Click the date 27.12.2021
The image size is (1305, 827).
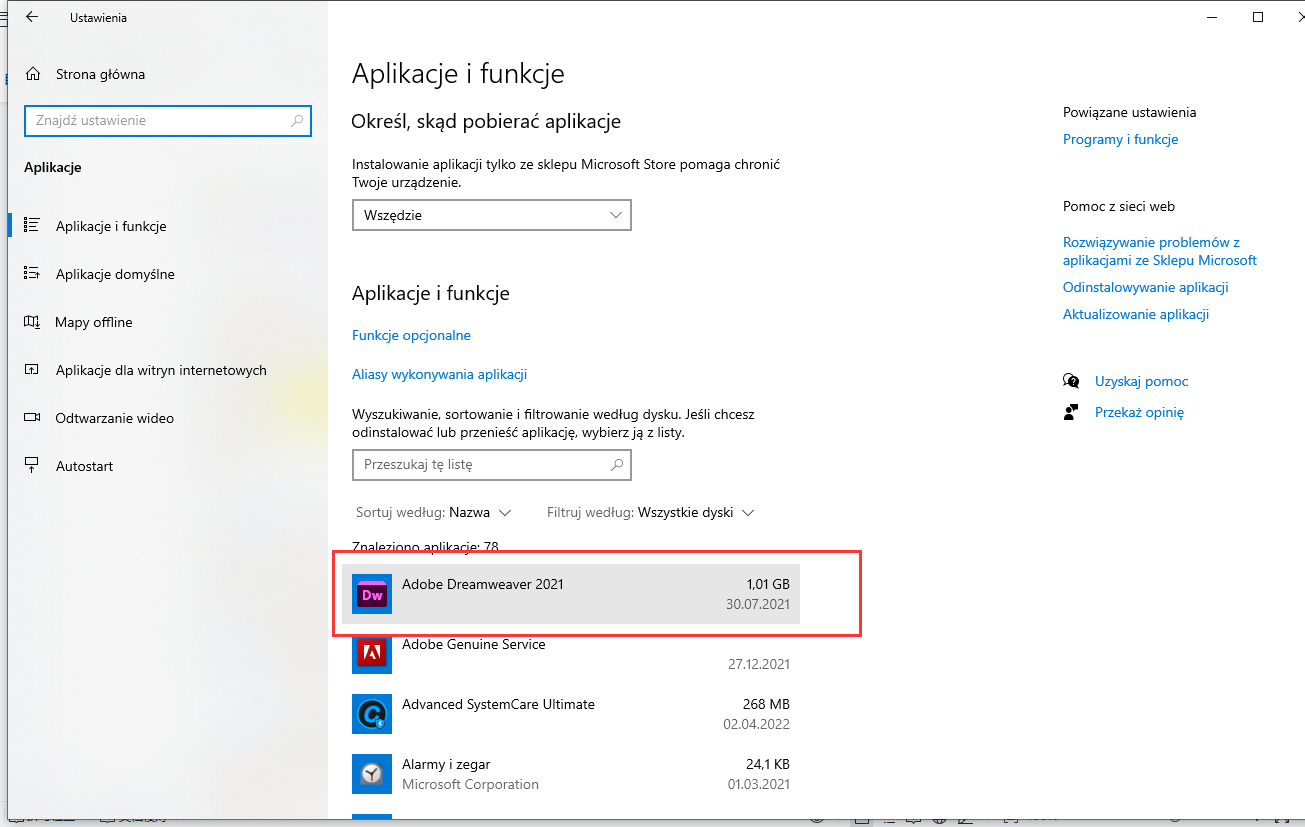click(759, 664)
